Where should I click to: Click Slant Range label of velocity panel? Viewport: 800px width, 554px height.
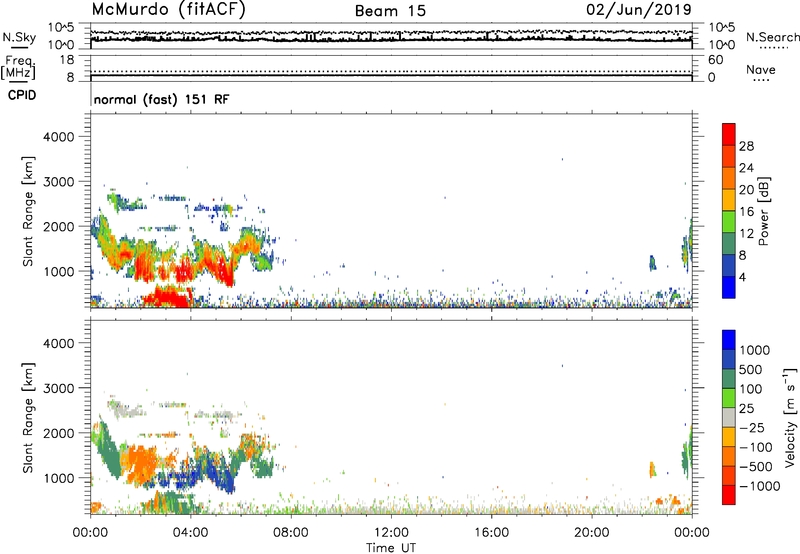28,417
